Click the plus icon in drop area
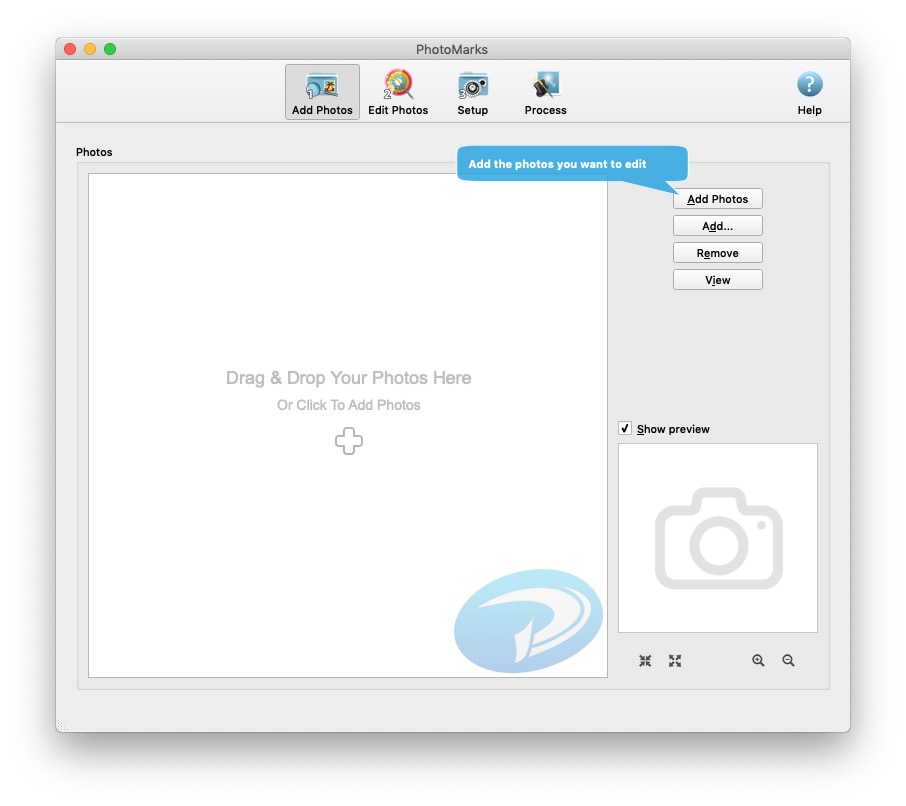This screenshot has width=906, height=806. 348,440
